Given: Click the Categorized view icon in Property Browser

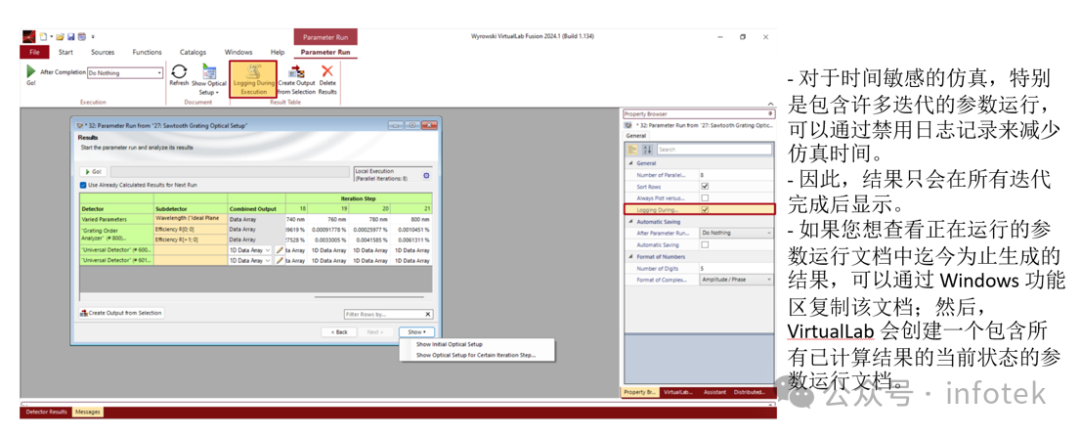Looking at the screenshot, I should point(632,149).
